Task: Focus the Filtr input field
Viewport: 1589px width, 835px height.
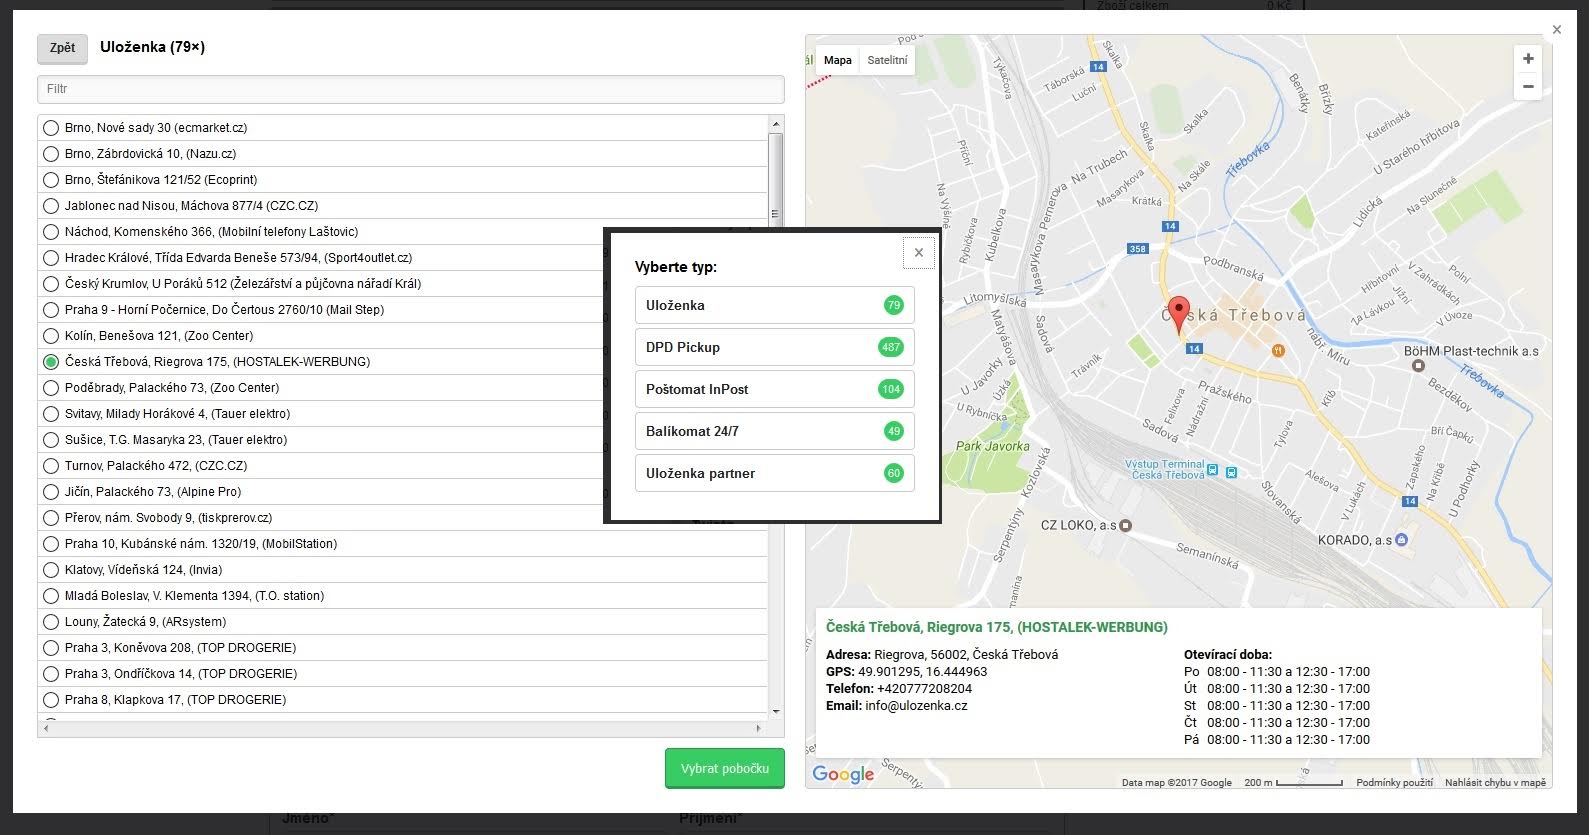Action: (411, 89)
